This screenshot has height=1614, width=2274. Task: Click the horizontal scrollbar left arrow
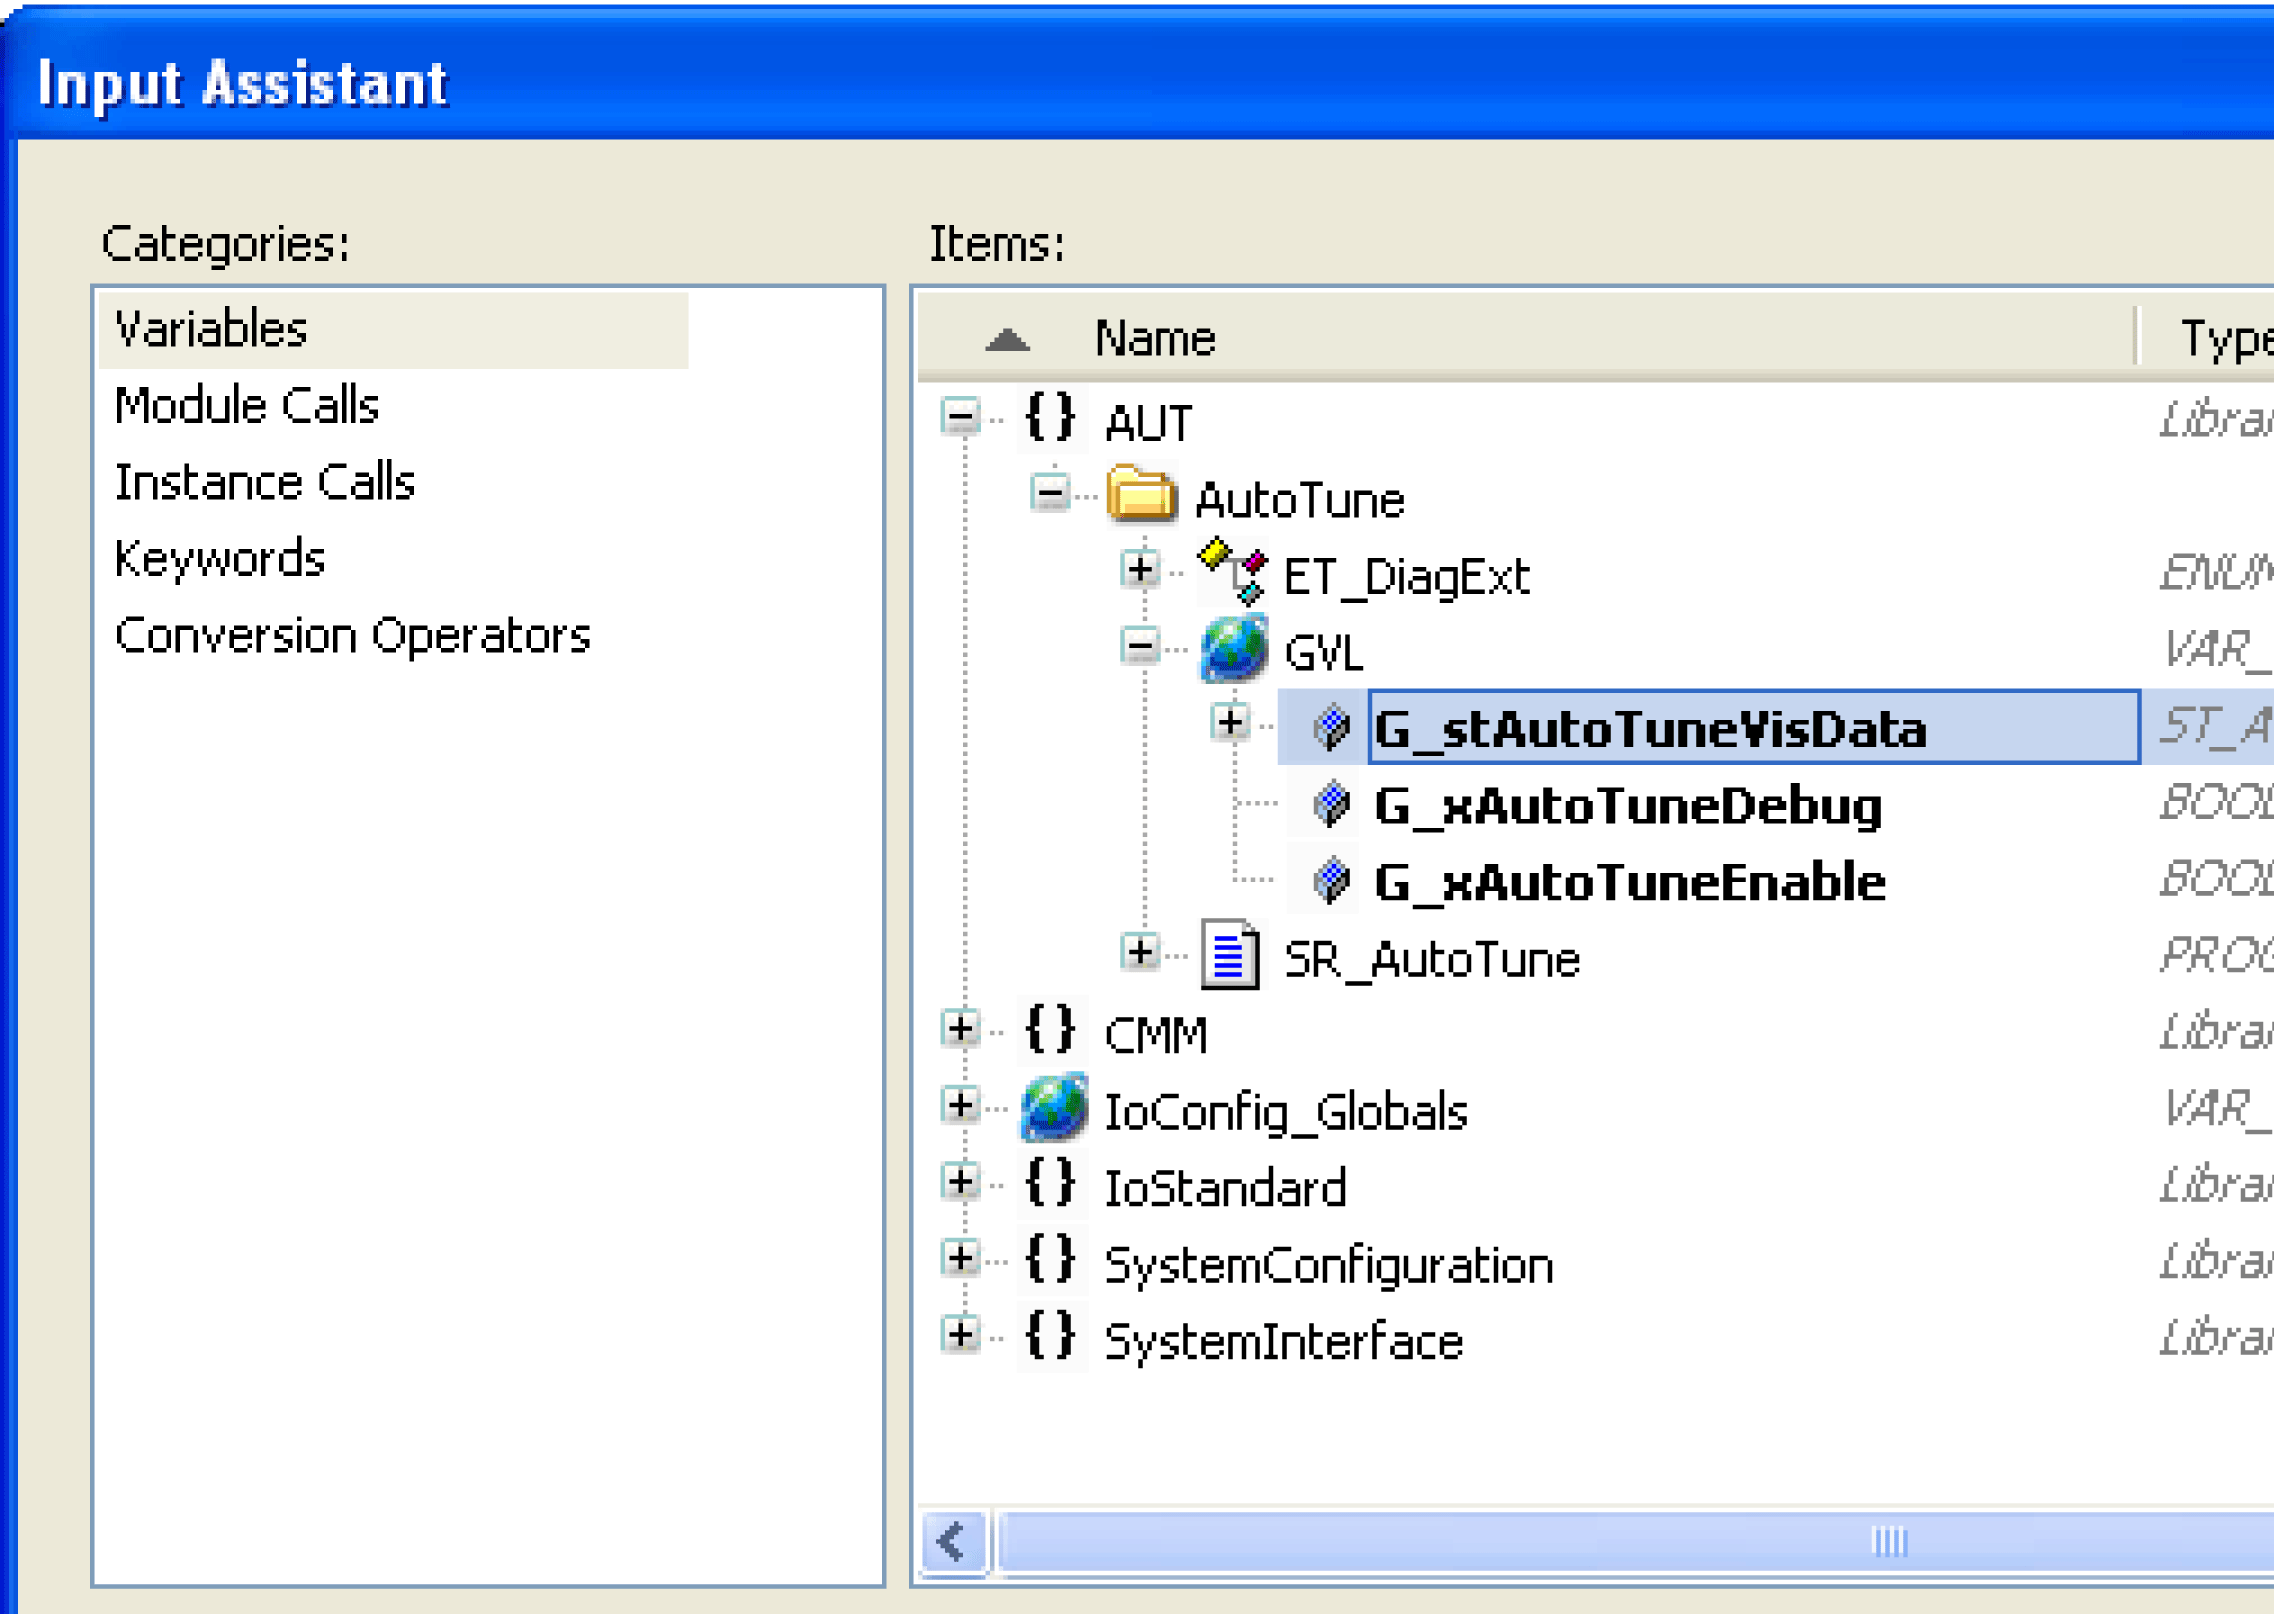click(954, 1541)
